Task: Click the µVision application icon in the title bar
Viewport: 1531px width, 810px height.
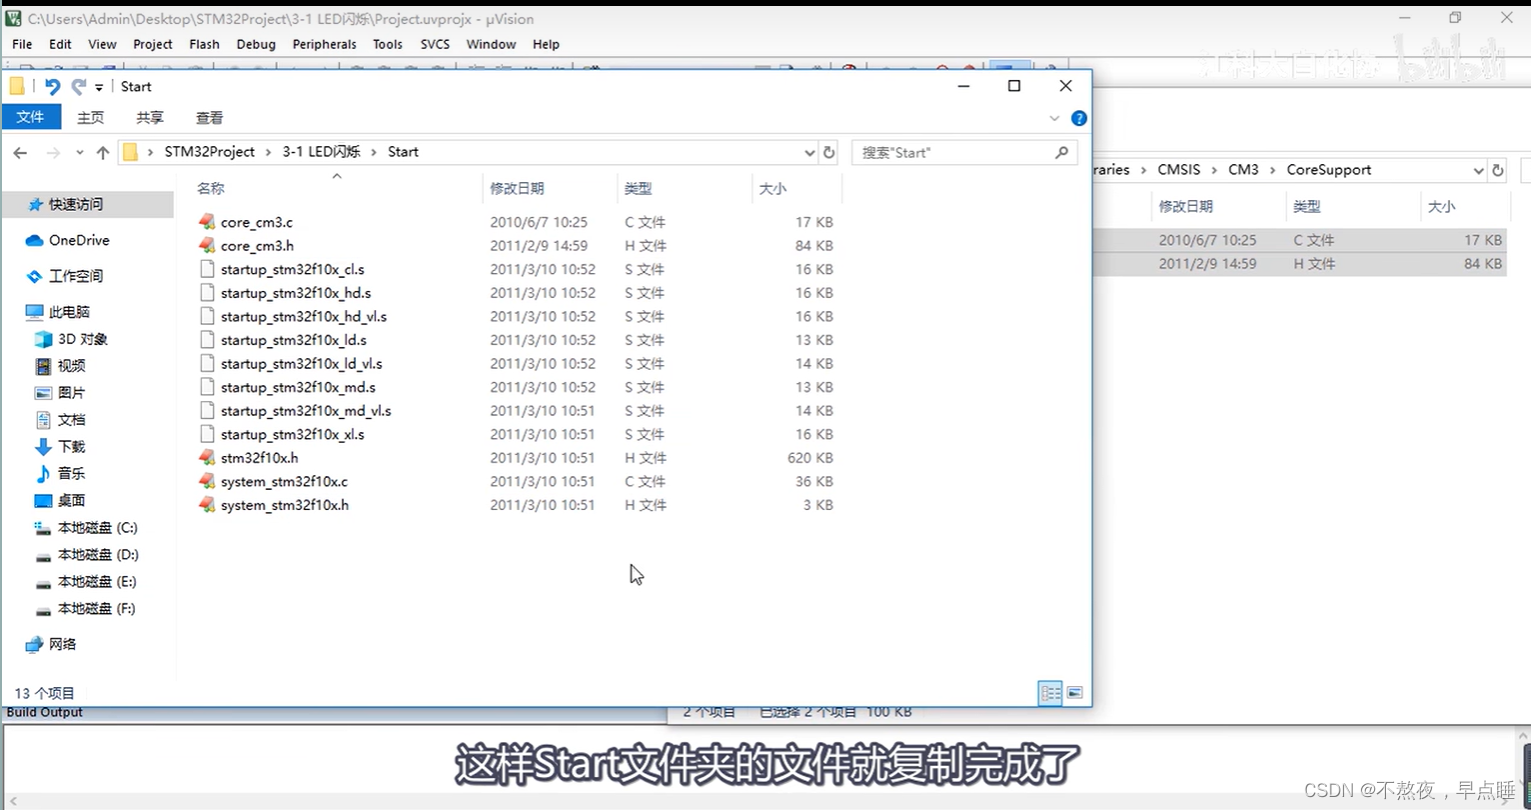Action: click(13, 19)
